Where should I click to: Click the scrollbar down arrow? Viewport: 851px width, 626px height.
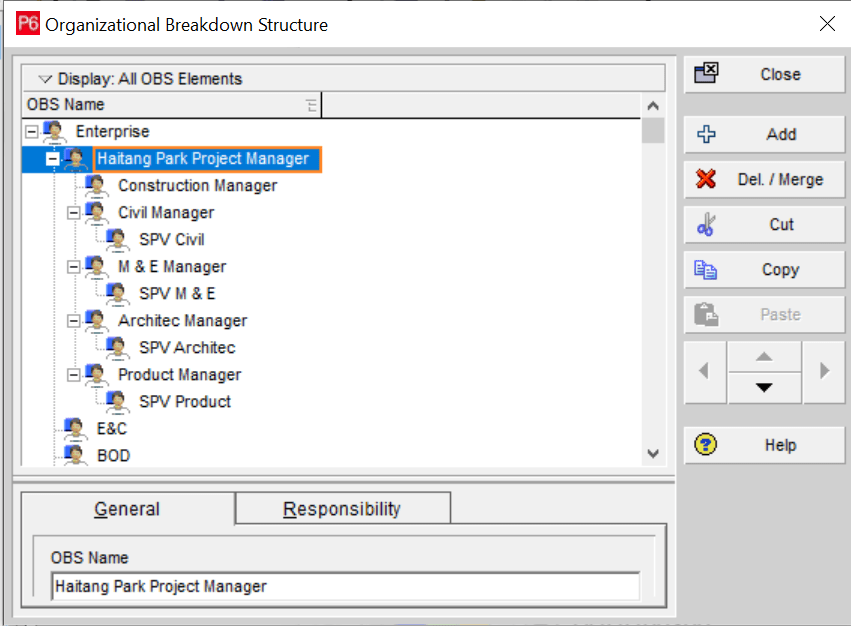(x=653, y=454)
